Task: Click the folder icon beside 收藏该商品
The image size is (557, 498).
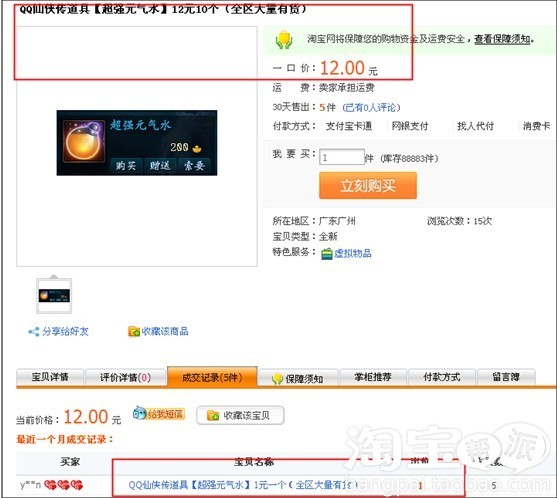Action: pos(134,331)
